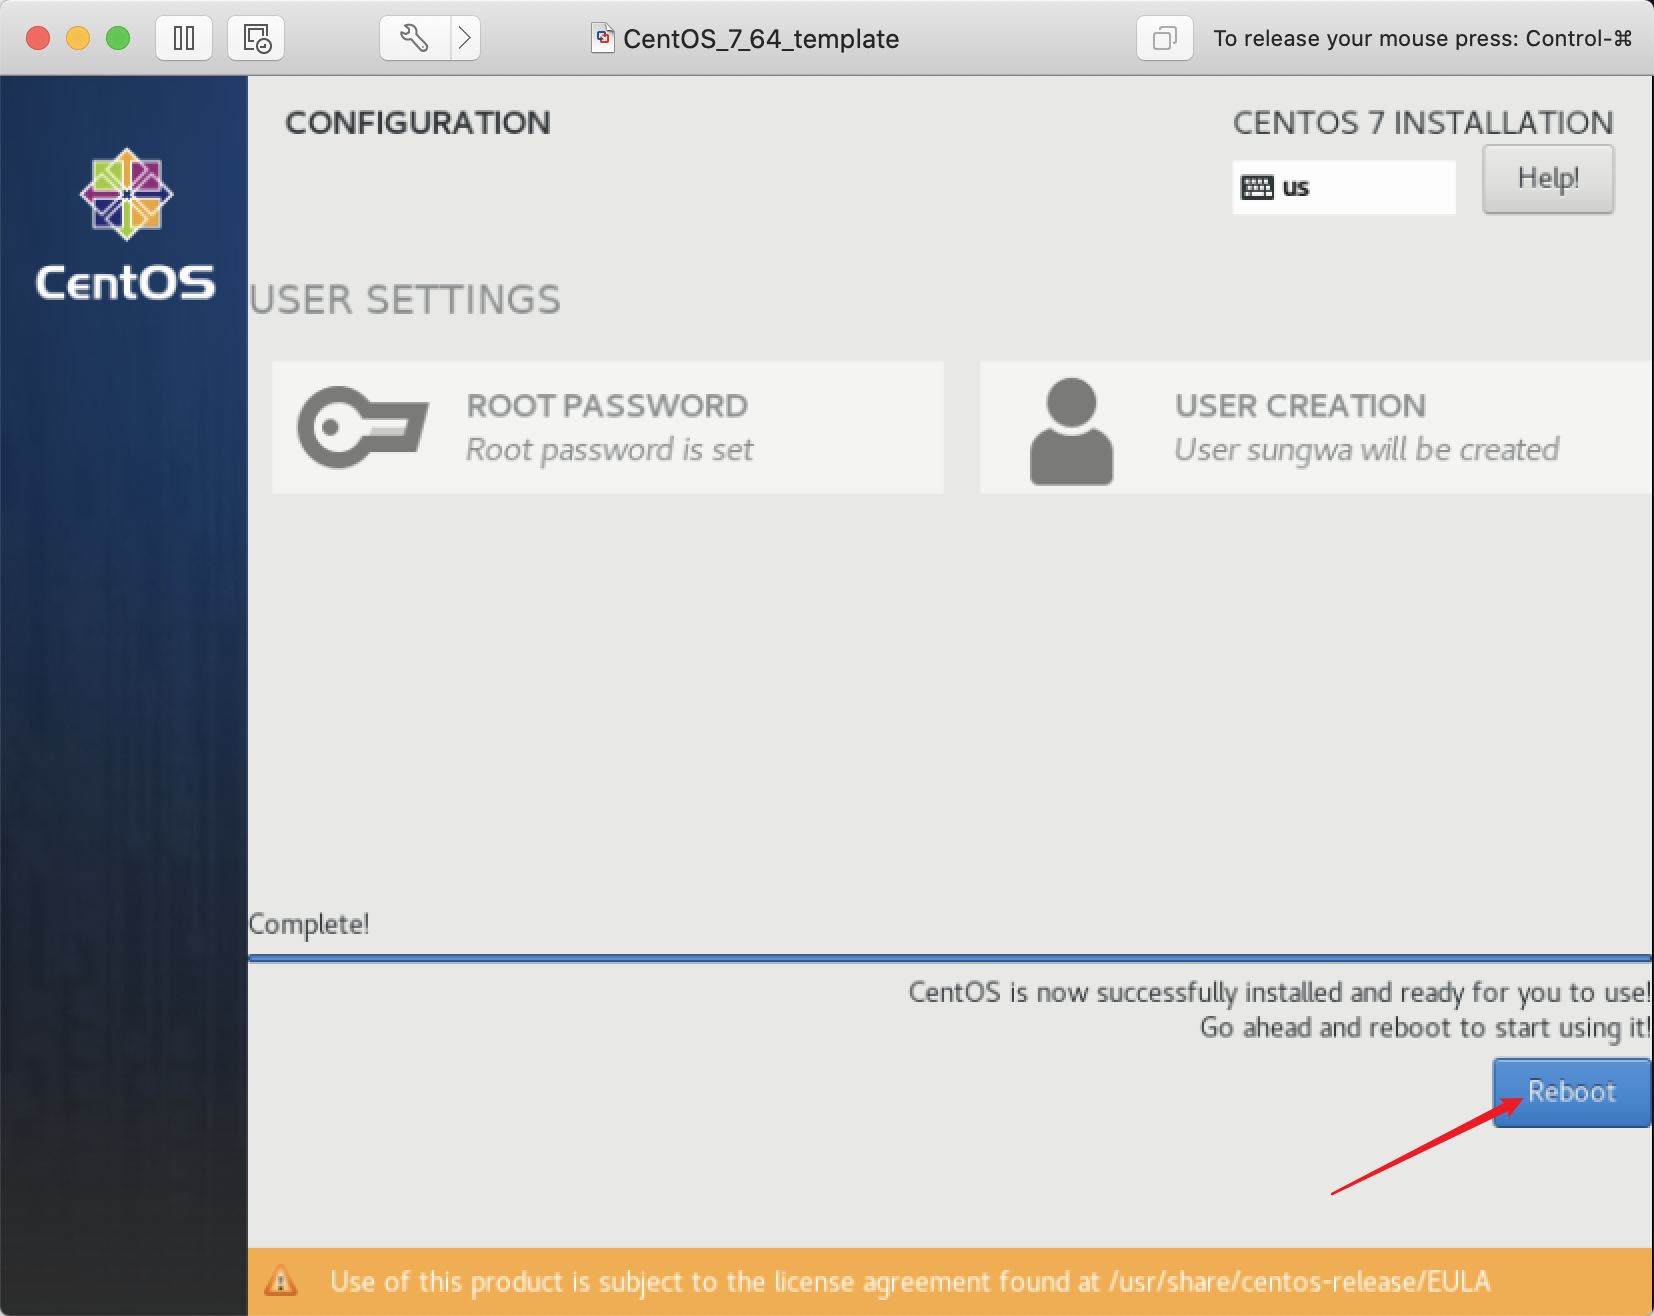Click the CentOS_7_64_template document icon
The image size is (1654, 1316).
tap(603, 38)
